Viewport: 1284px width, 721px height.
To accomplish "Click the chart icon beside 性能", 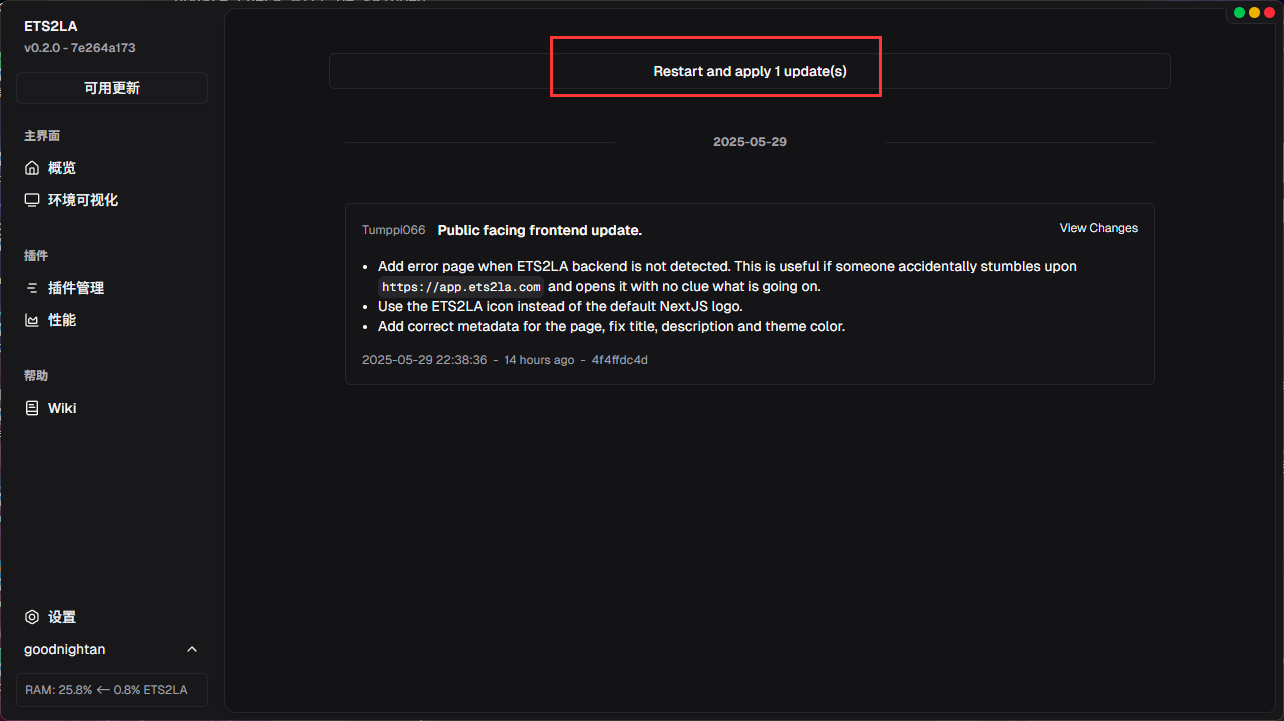I will pyautogui.click(x=32, y=320).
